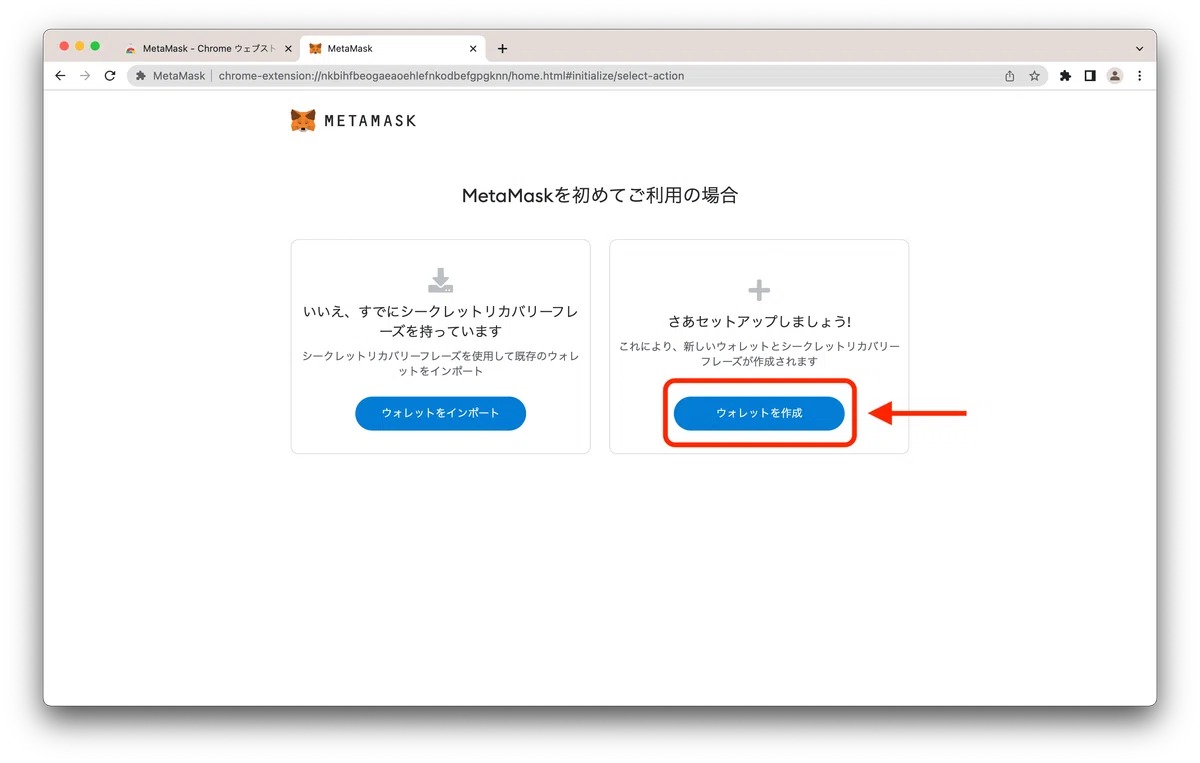Image resolution: width=1200 pixels, height=763 pixels.
Task: Go back with the browser back arrow
Action: tap(60, 76)
